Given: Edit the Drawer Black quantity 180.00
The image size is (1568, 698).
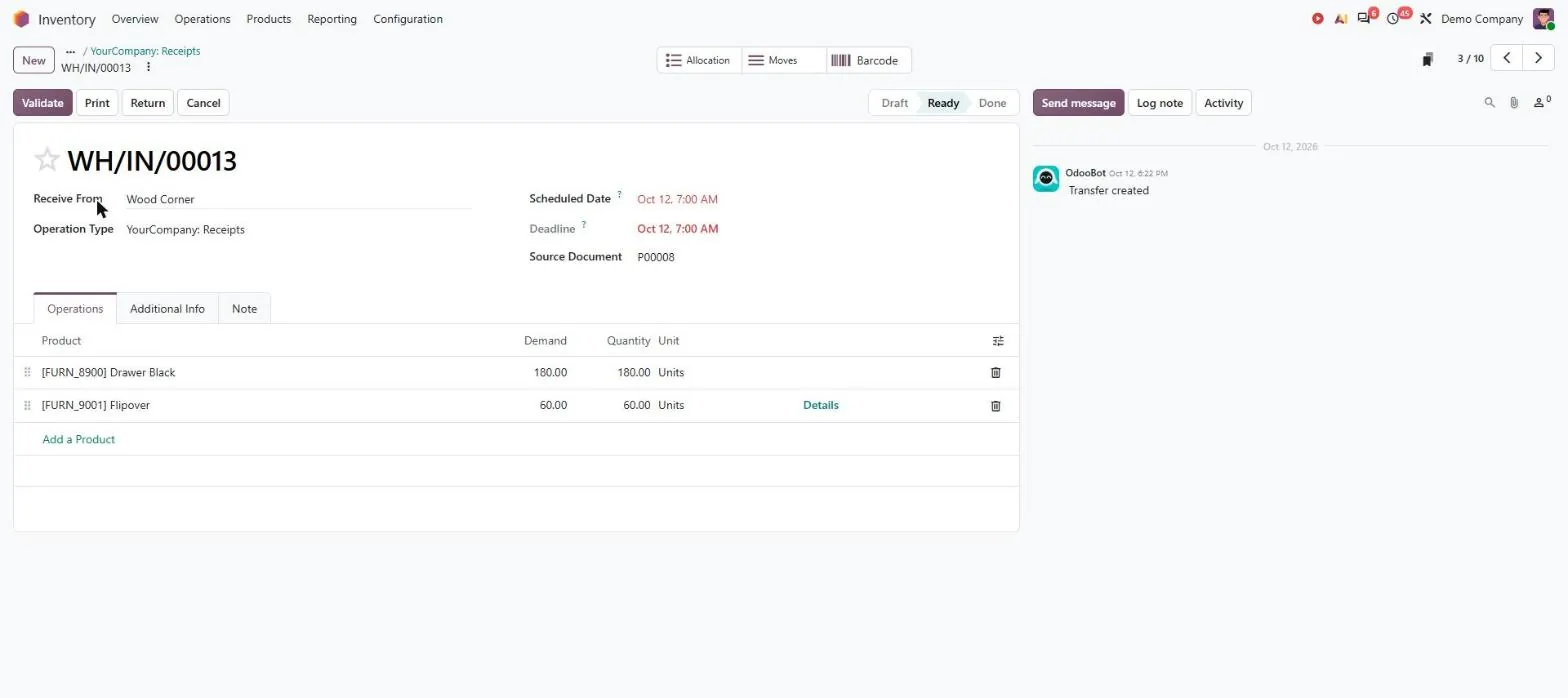Looking at the screenshot, I should point(633,372).
